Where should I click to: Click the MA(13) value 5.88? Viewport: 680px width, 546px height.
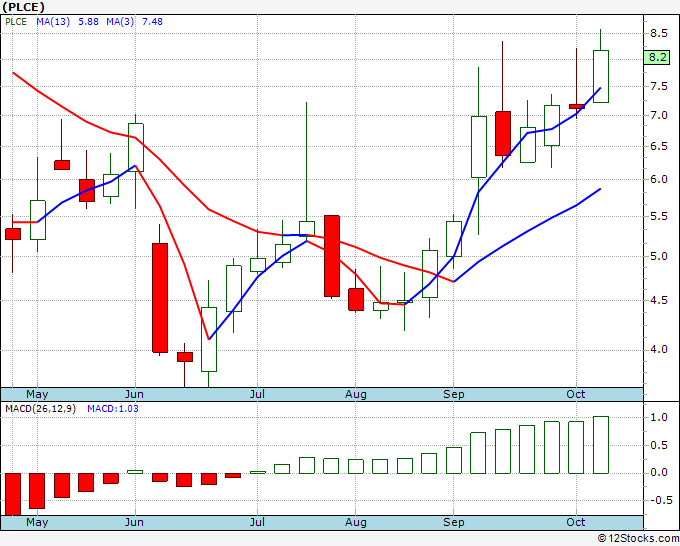point(88,22)
